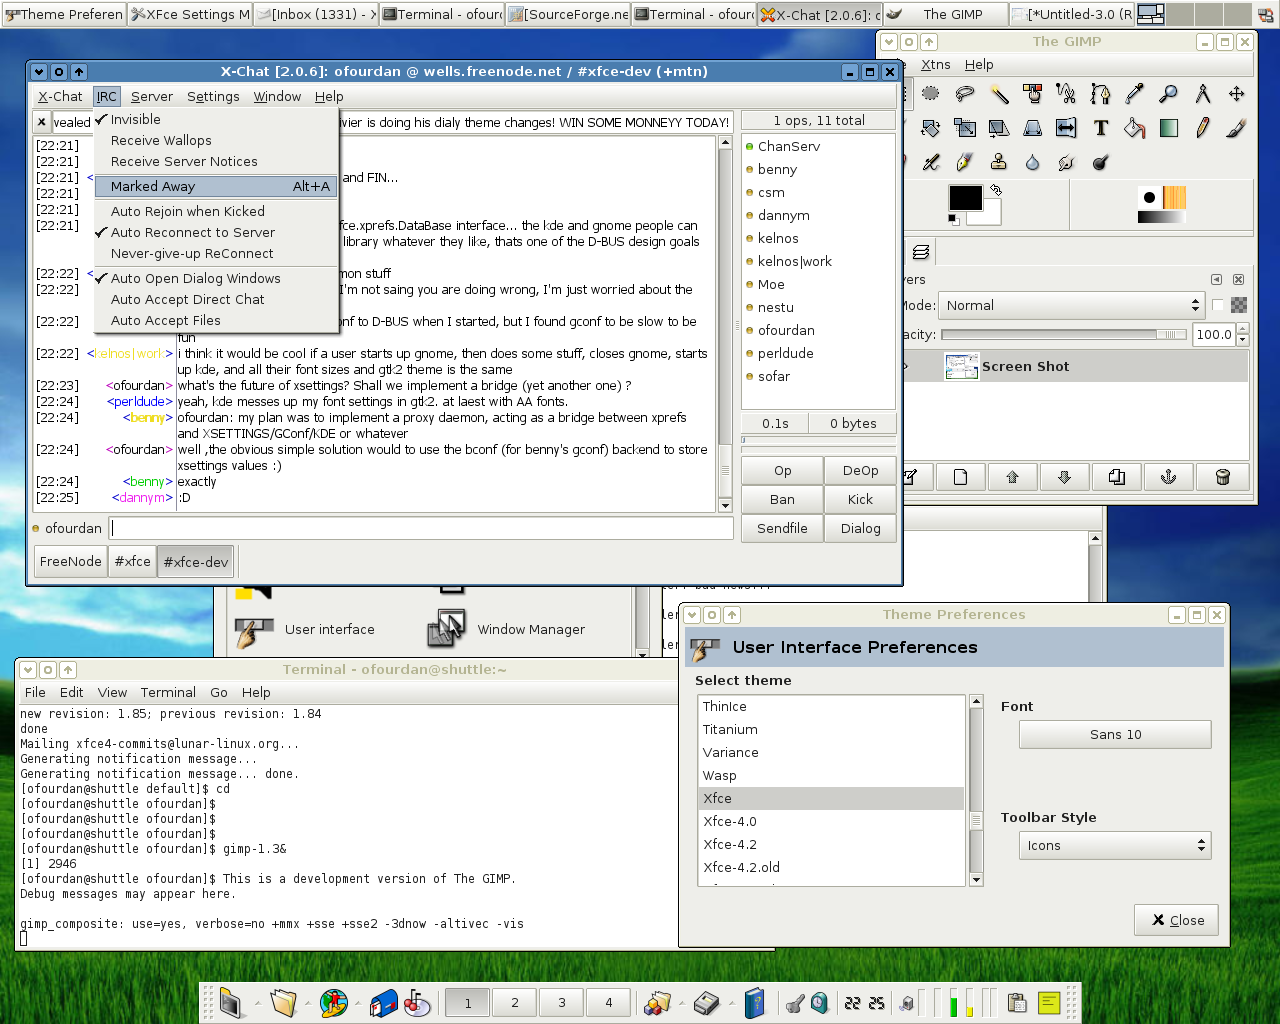Delete layer using the trash can button
The height and width of the screenshot is (1024, 1280).
point(1222,477)
